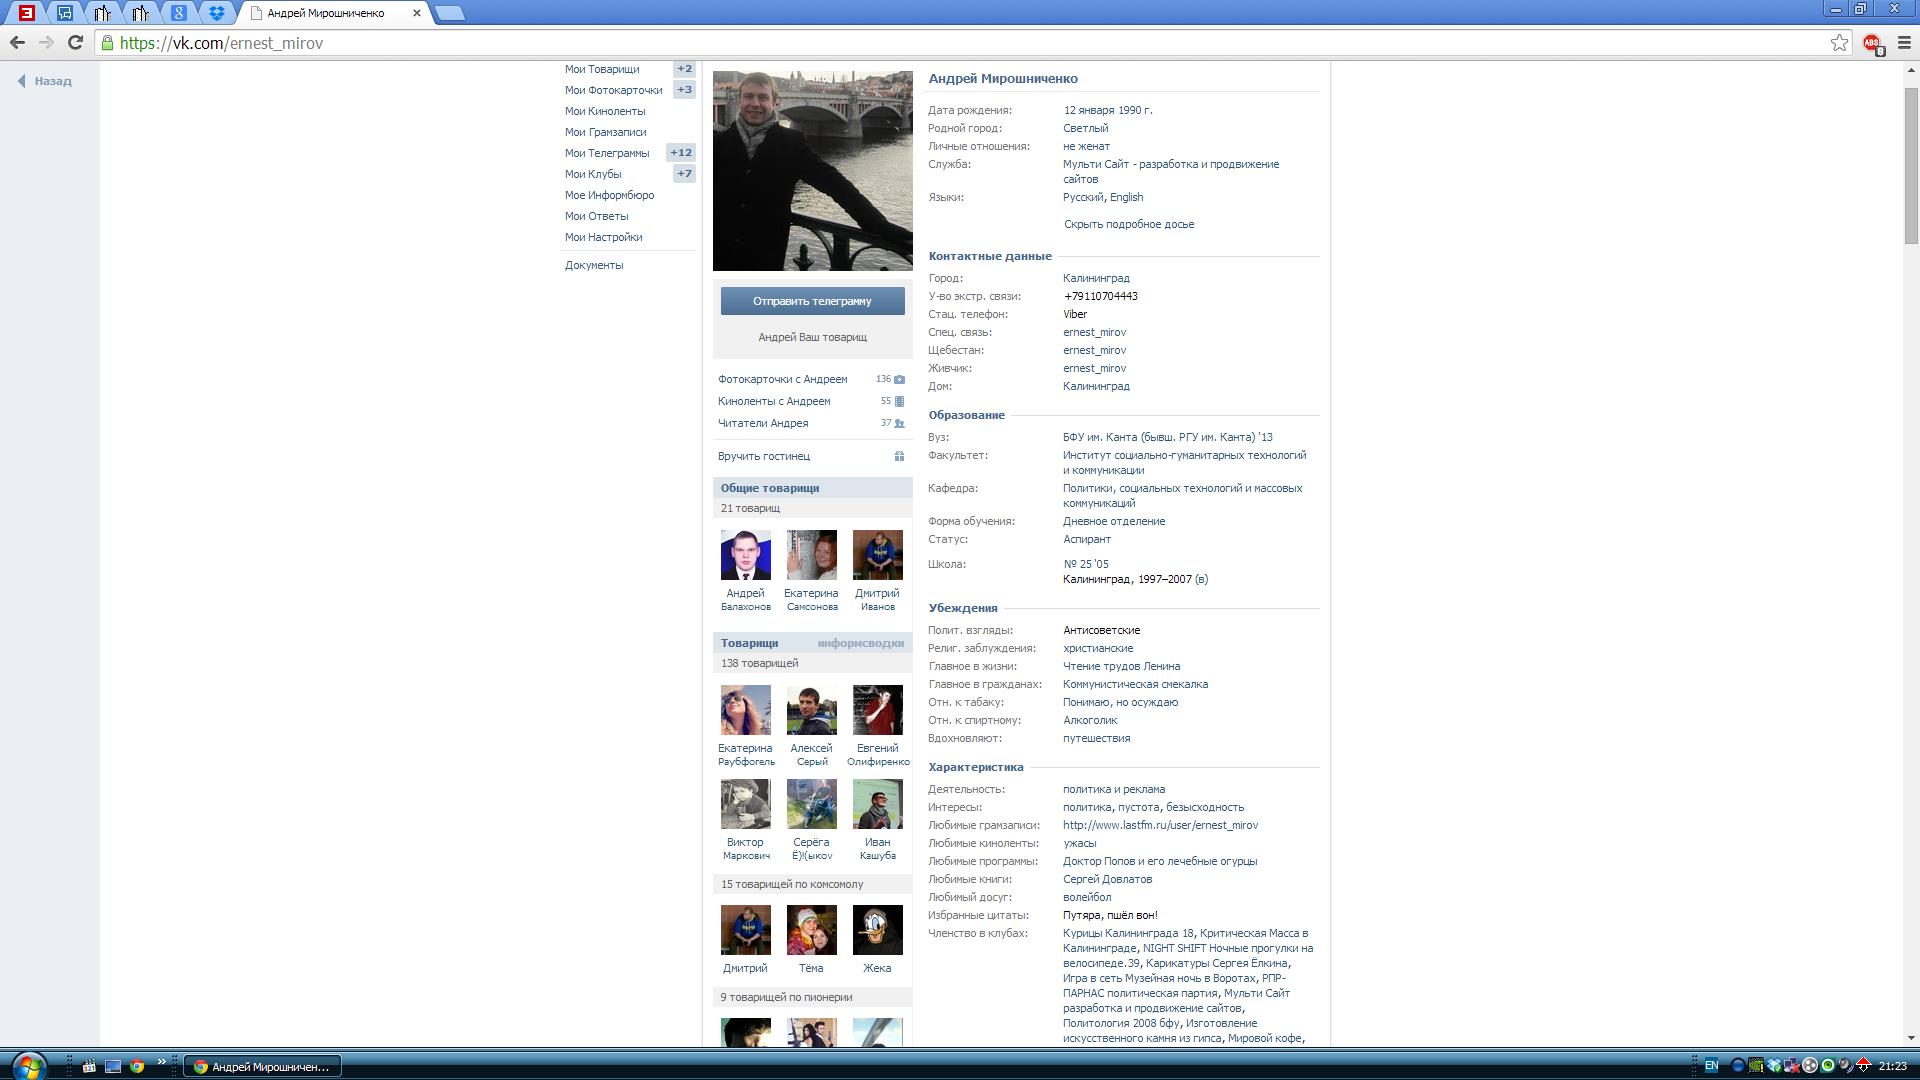
Task: Bookmark this page with the star icon
Action: [x=1839, y=42]
